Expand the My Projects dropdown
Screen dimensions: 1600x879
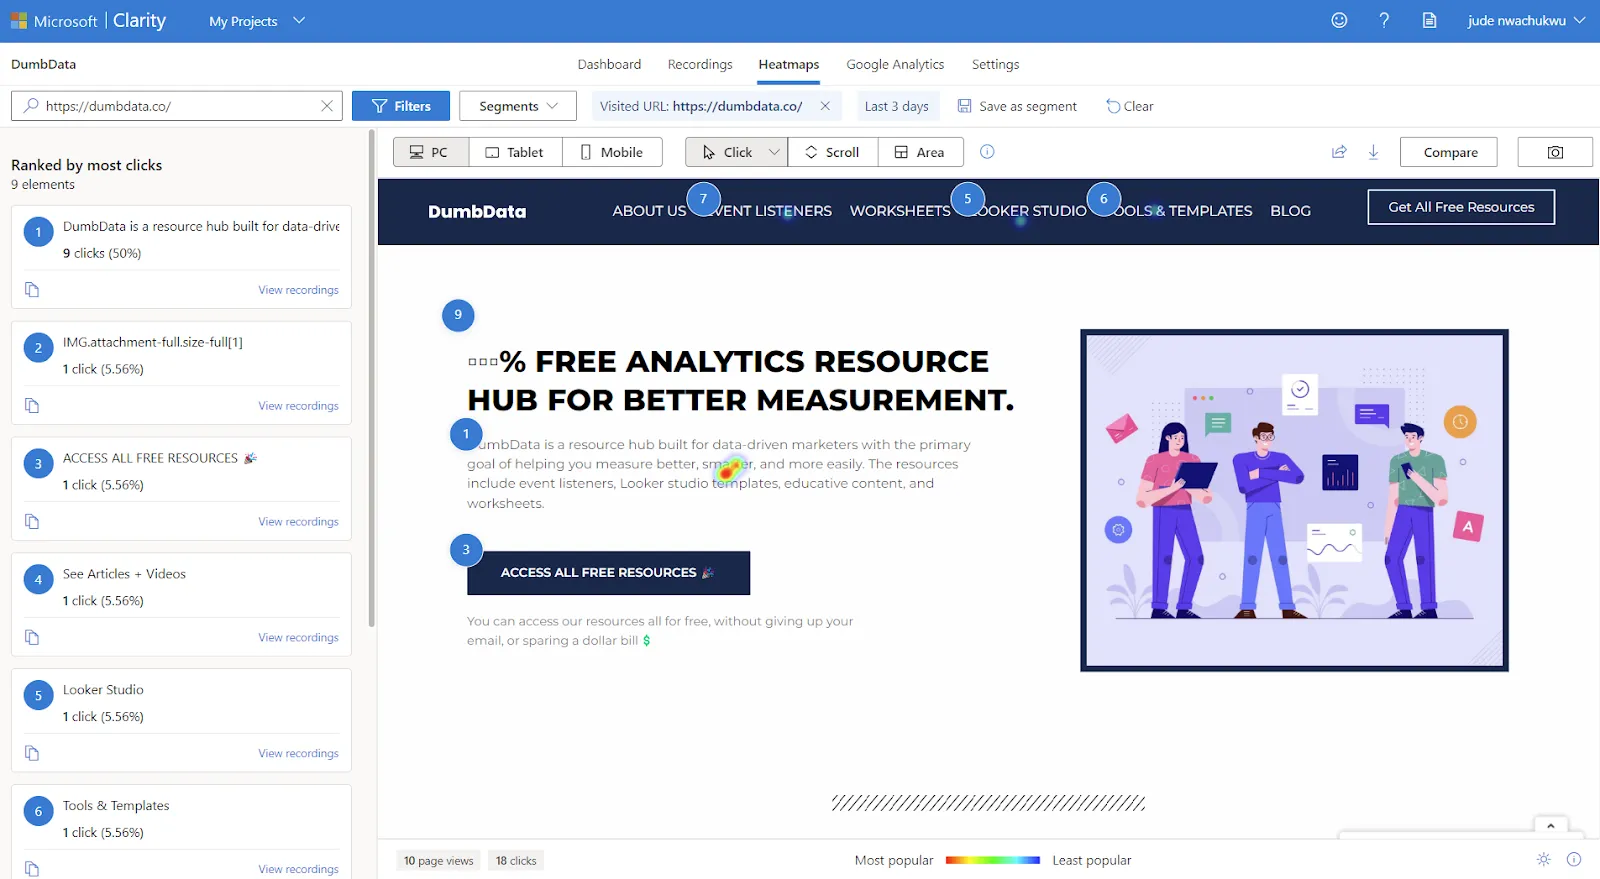[x=257, y=21]
